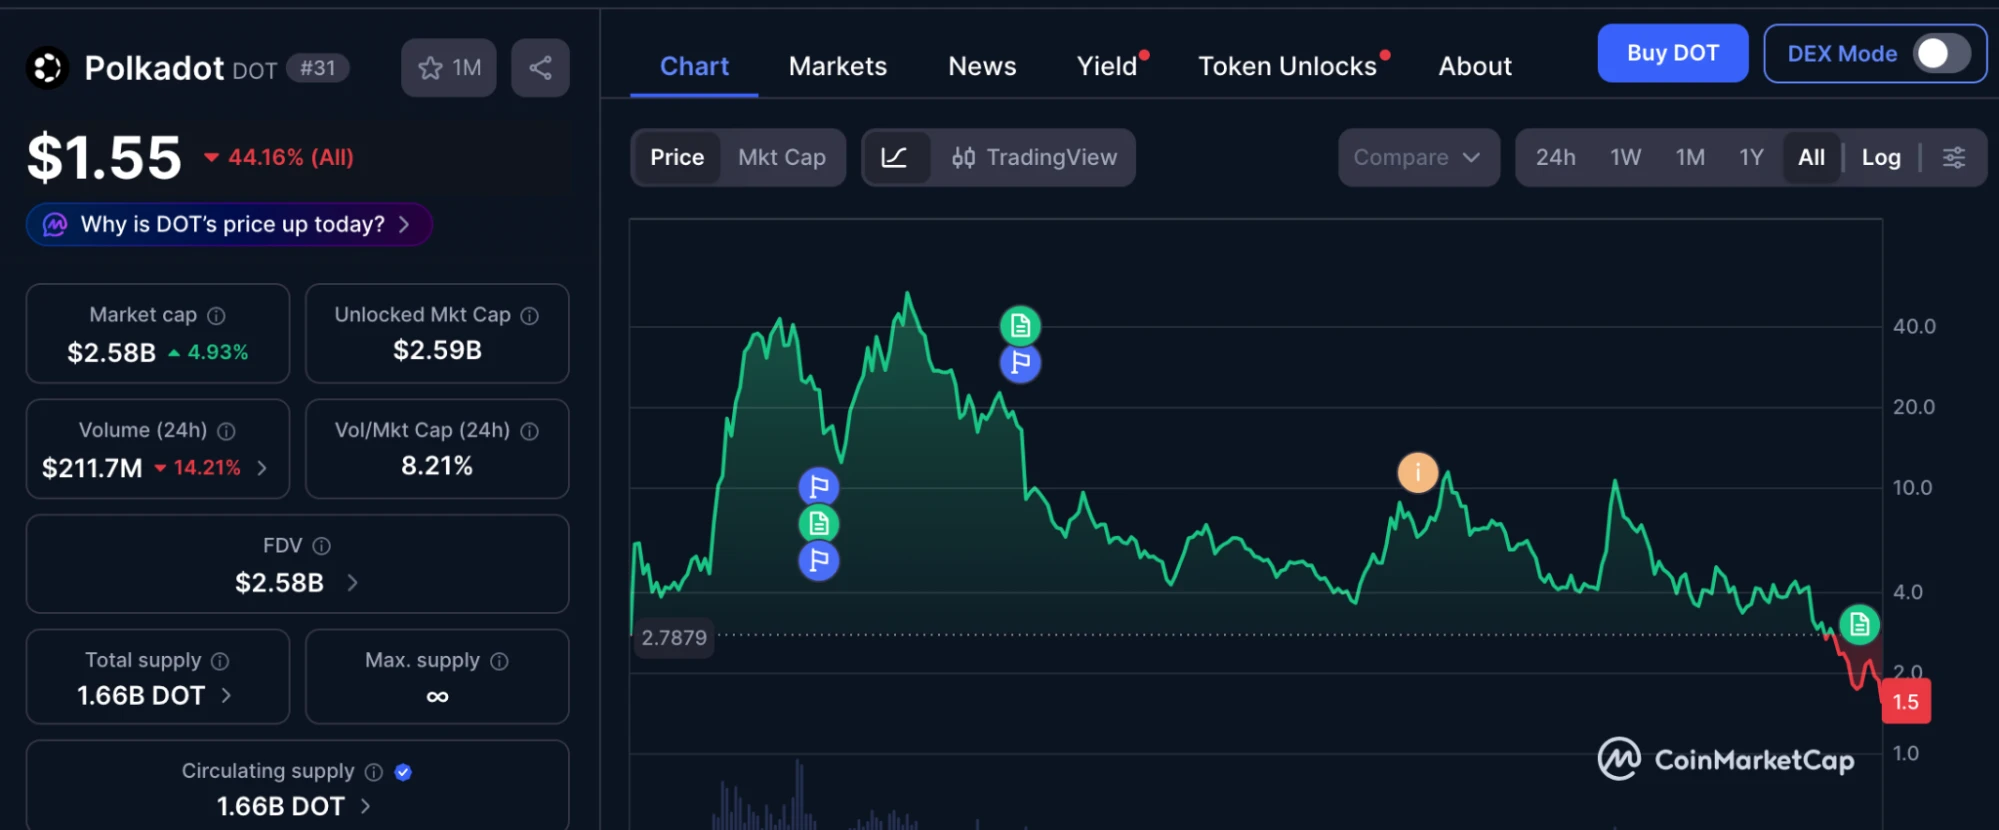This screenshot has width=1999, height=830.
Task: Click the Market cap info icon
Action: (x=216, y=316)
